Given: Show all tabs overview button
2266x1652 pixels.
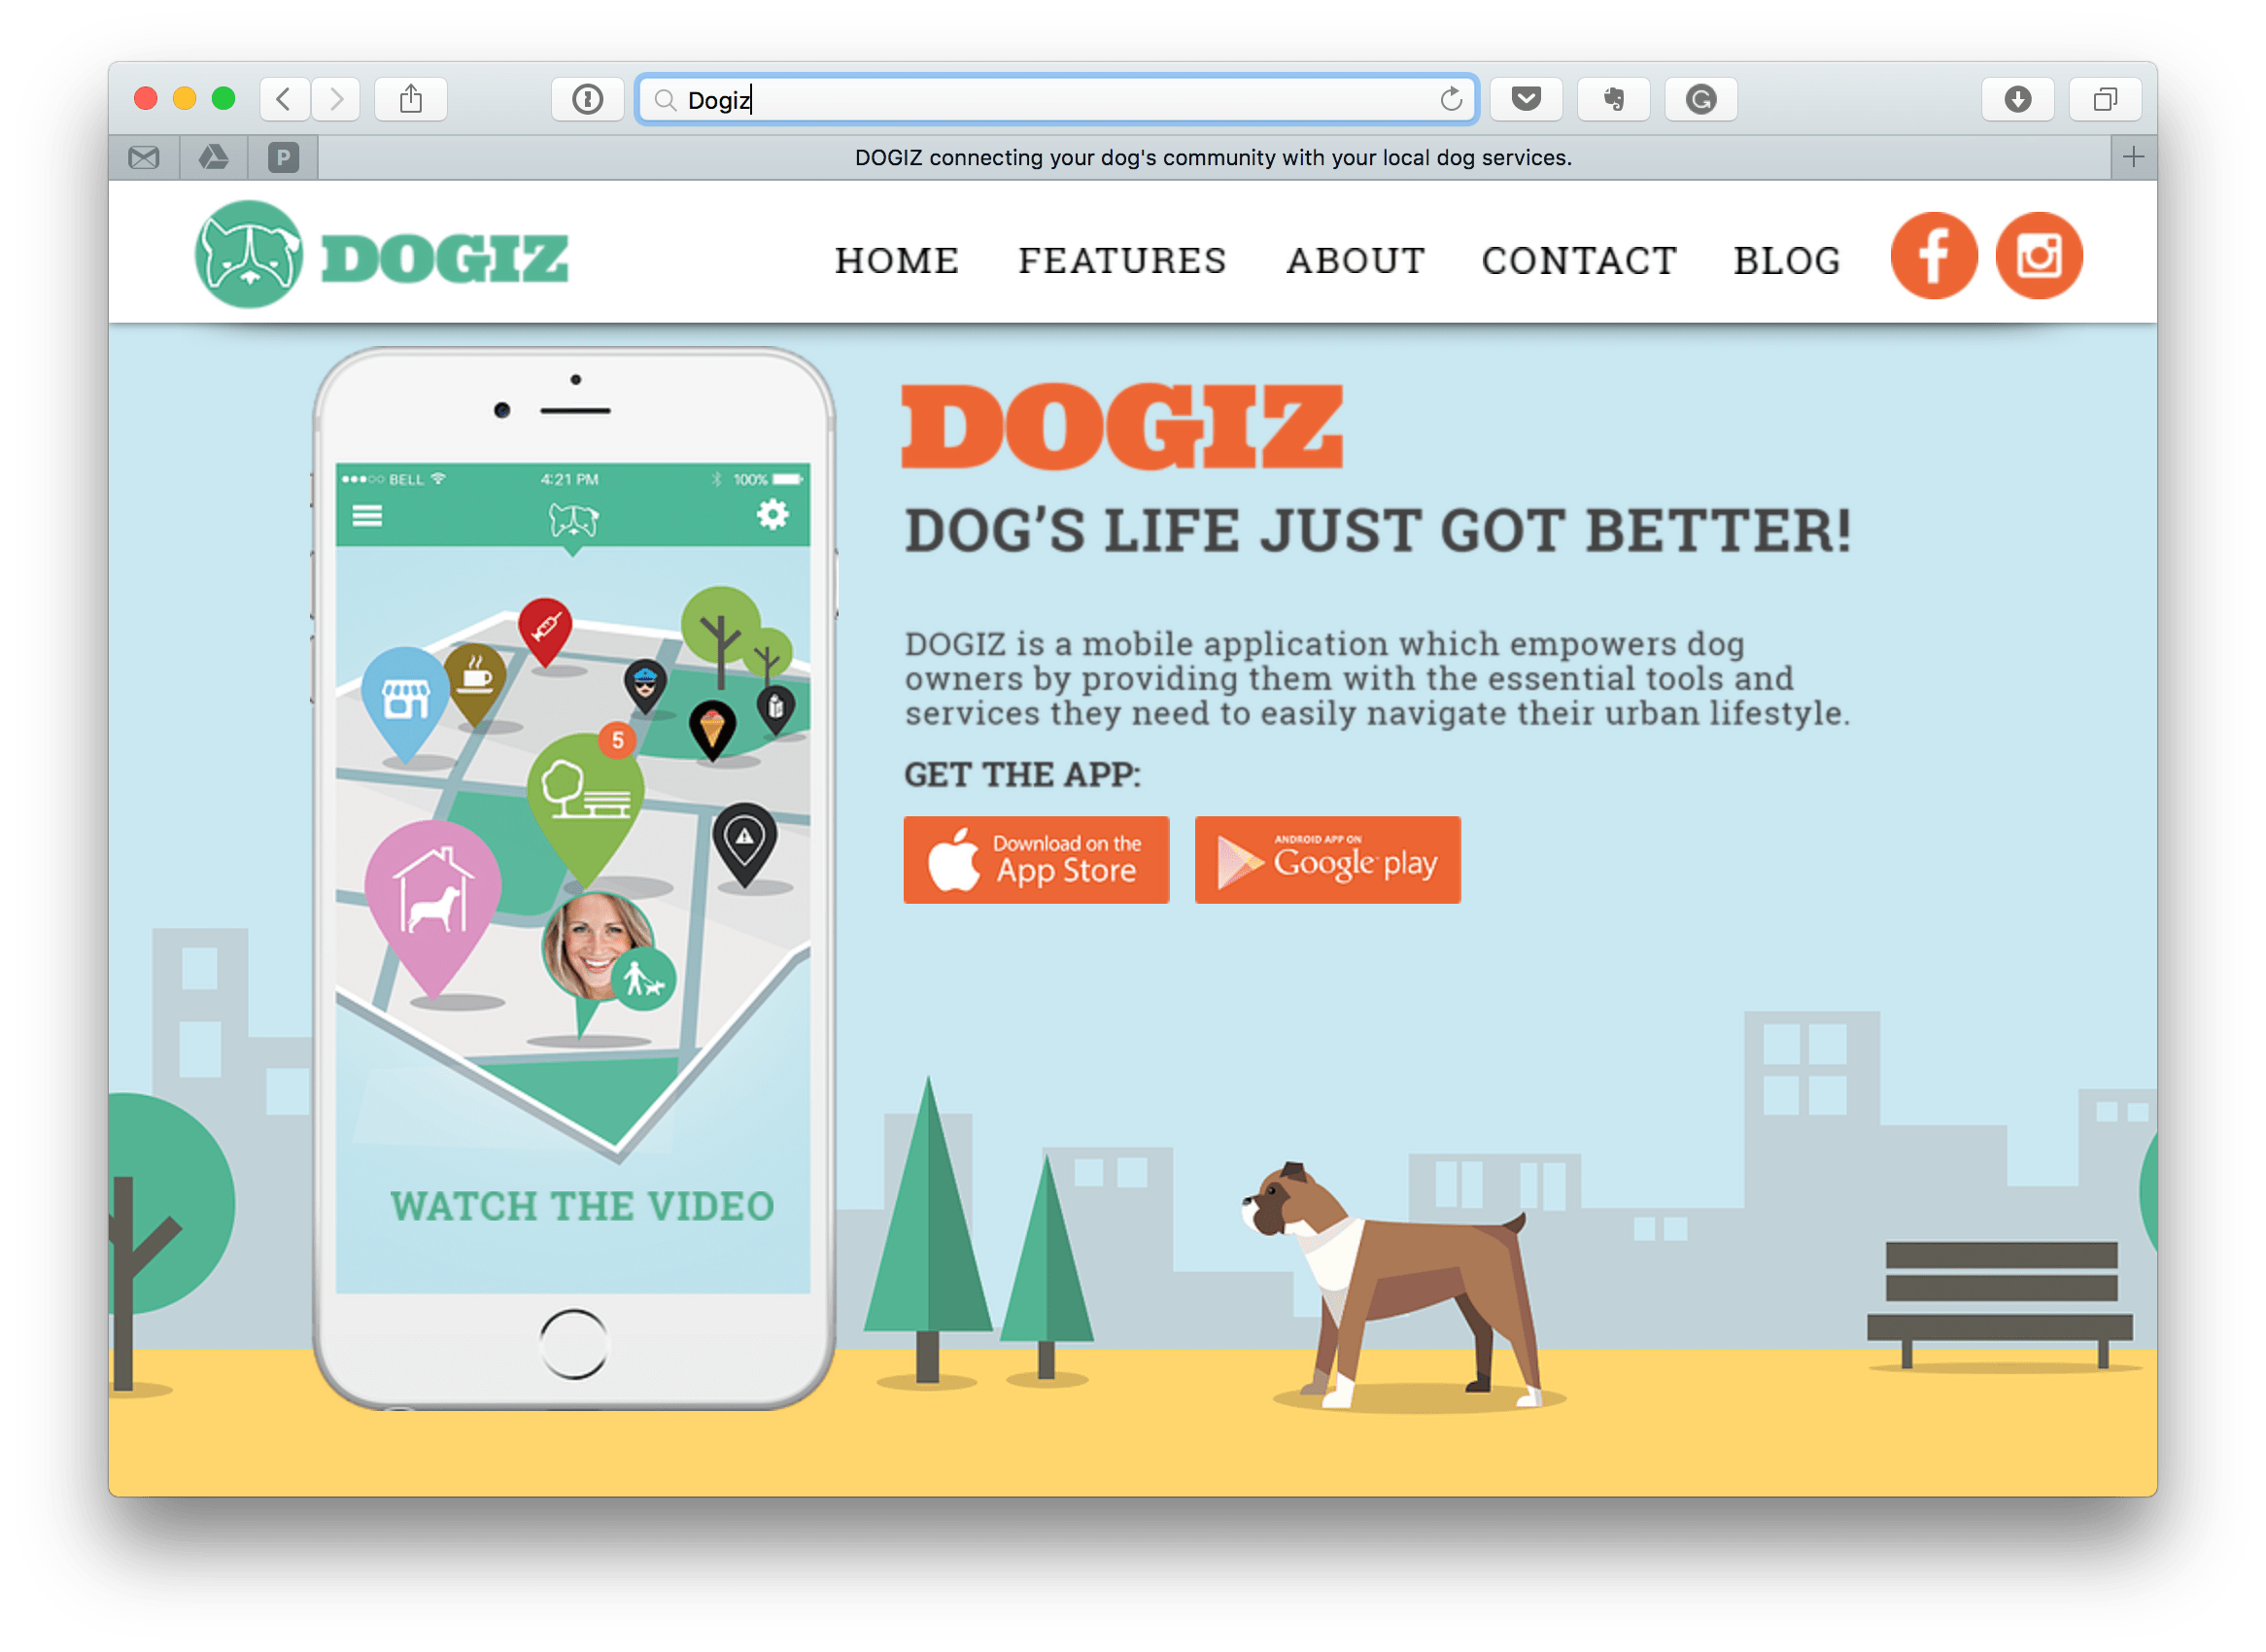Looking at the screenshot, I should [2104, 99].
